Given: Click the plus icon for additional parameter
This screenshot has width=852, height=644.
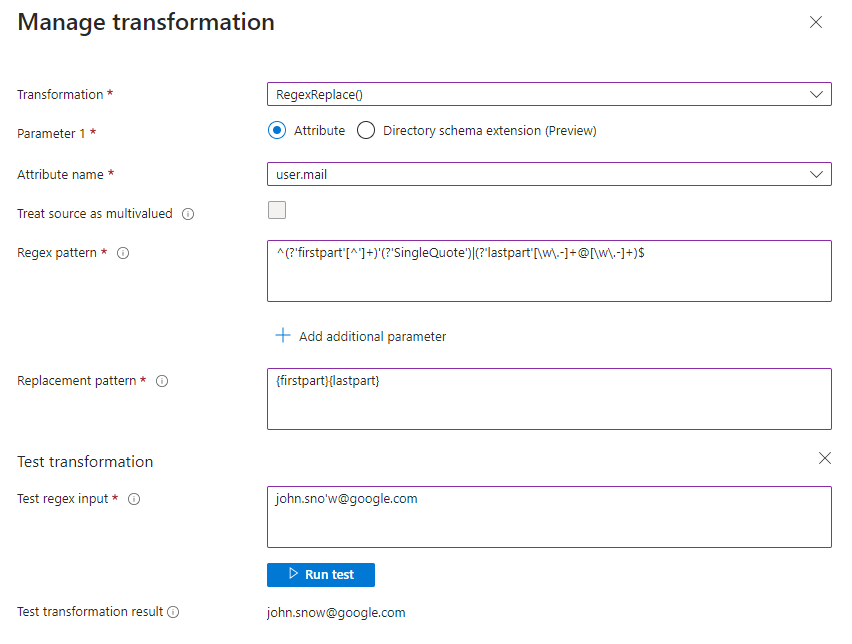Looking at the screenshot, I should 282,336.
